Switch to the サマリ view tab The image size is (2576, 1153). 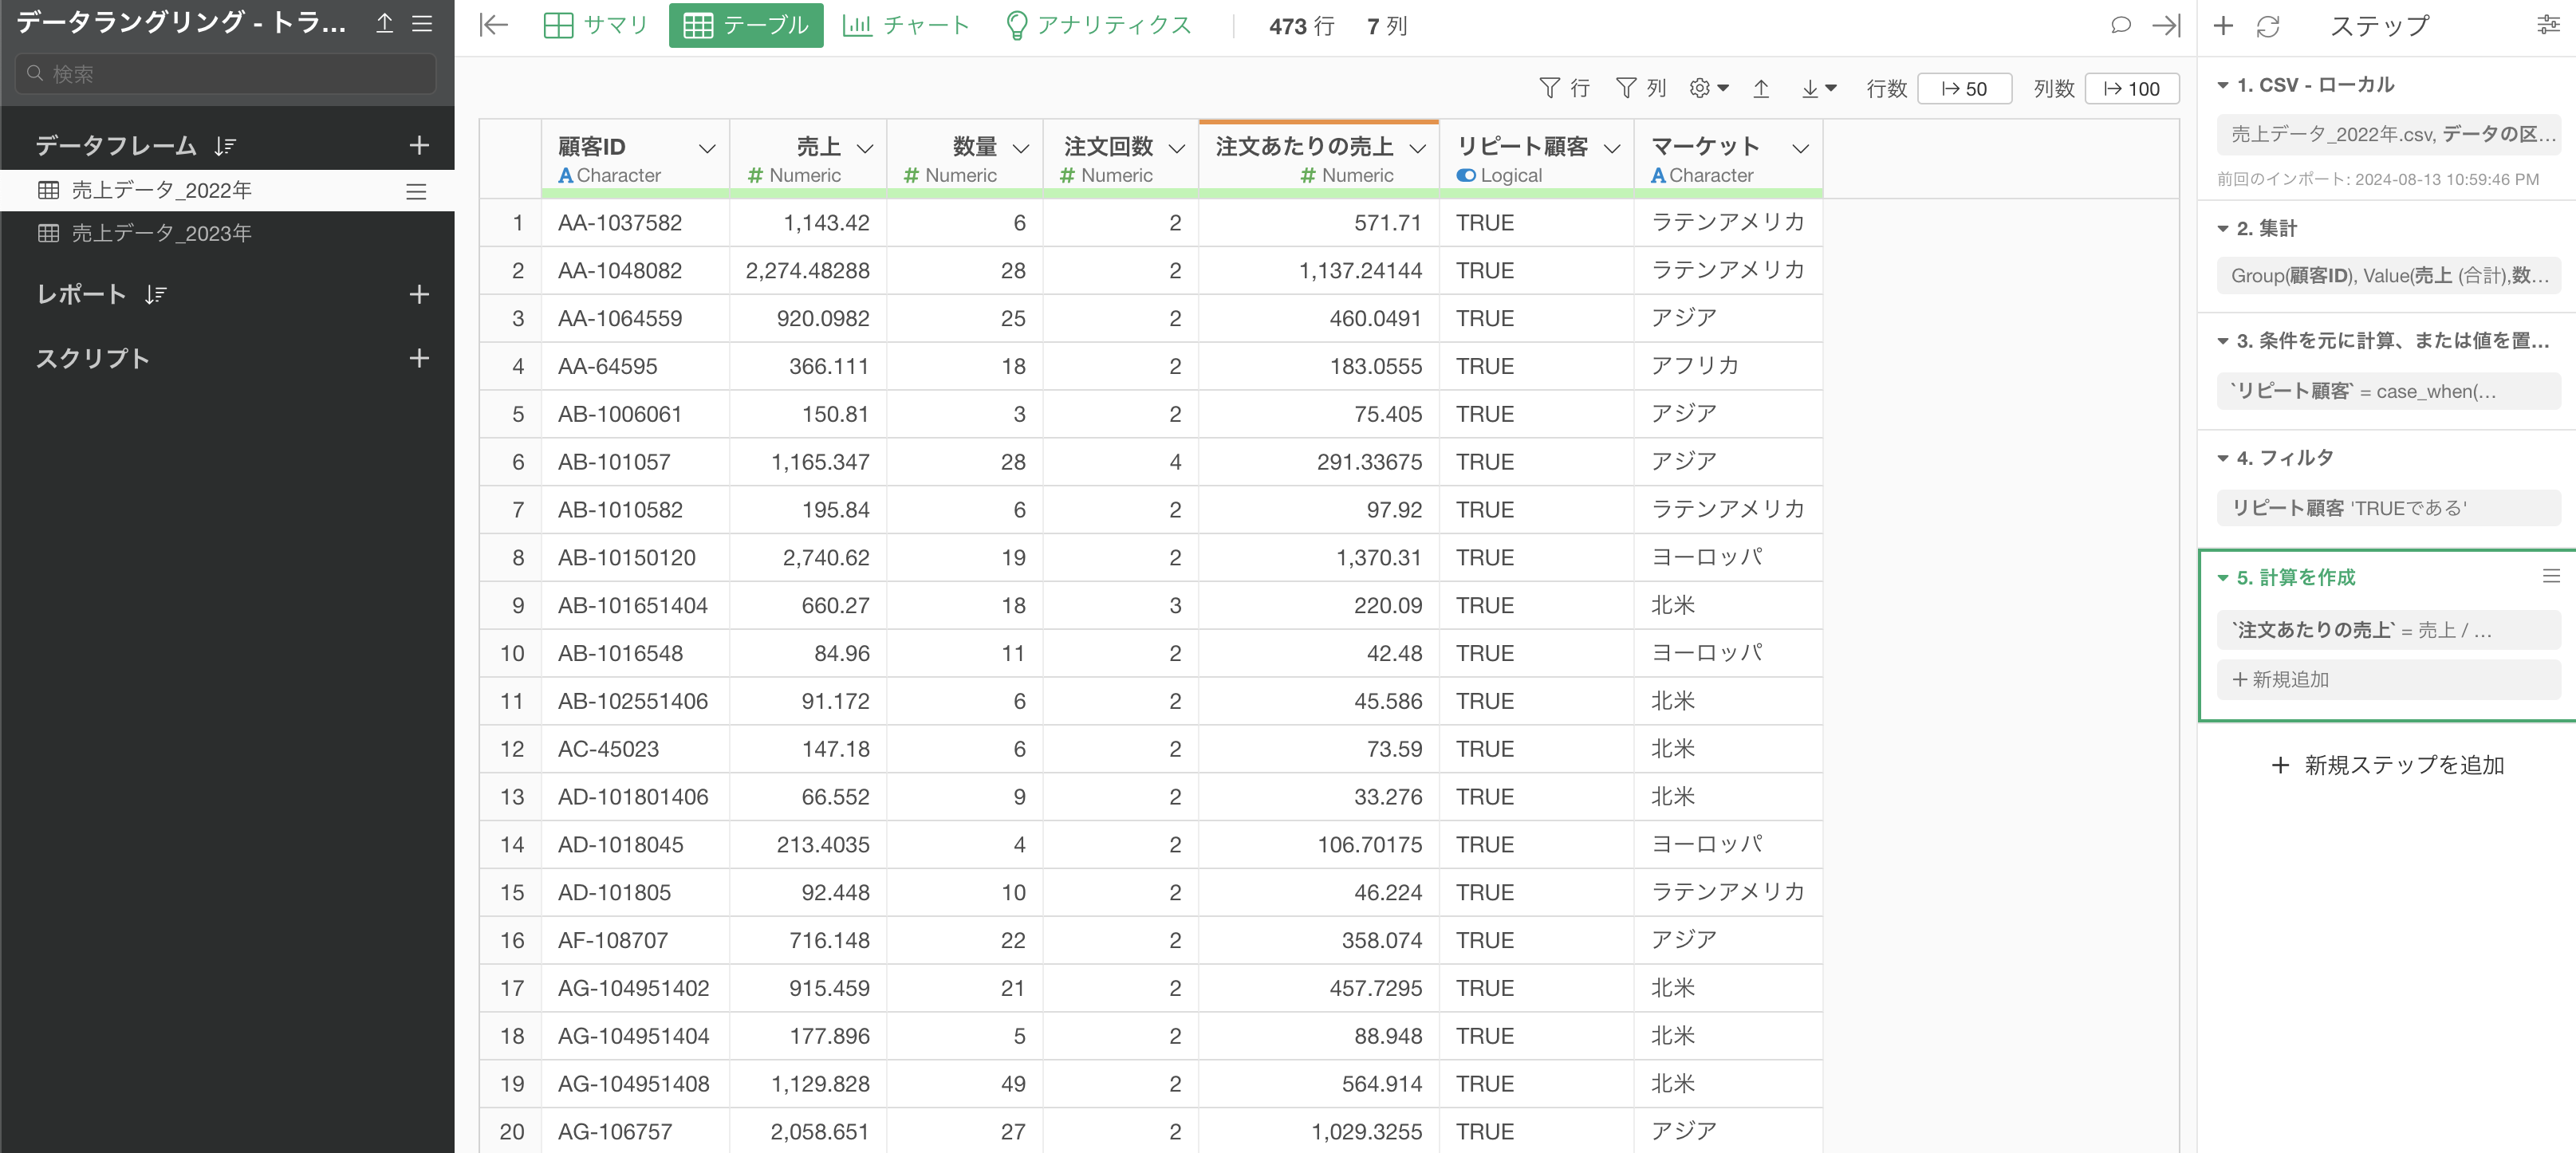coord(596,25)
